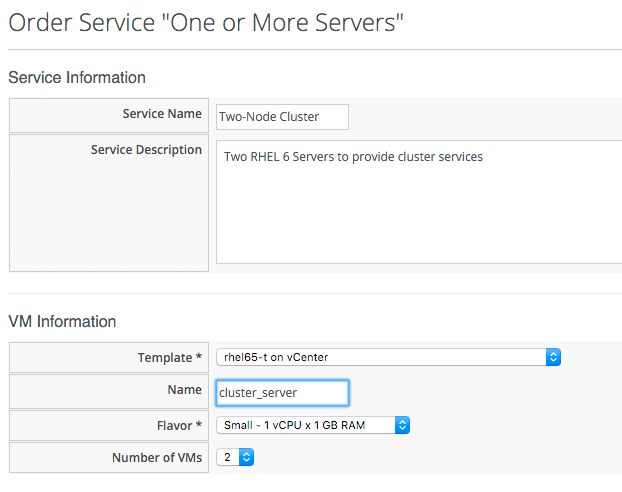Click the "Two-Node Cluster" text value
Viewport: 622px width, 492px height.
click(269, 117)
